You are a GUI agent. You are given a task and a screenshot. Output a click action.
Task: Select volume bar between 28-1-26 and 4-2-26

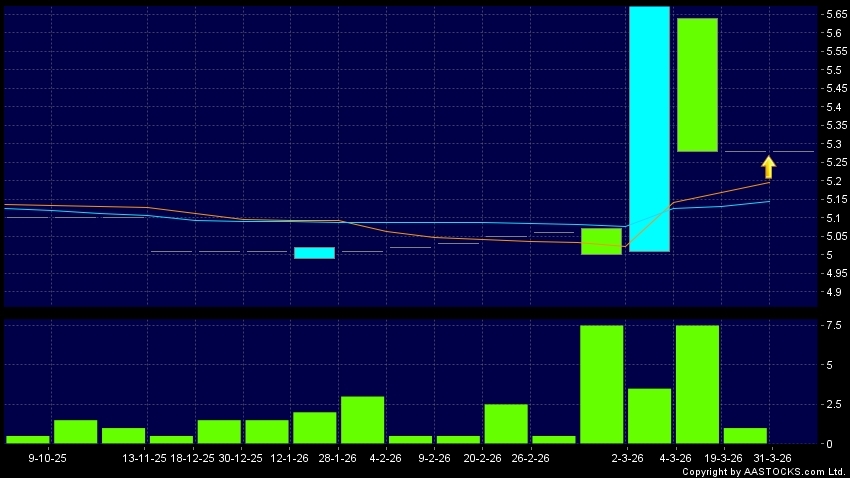362,420
